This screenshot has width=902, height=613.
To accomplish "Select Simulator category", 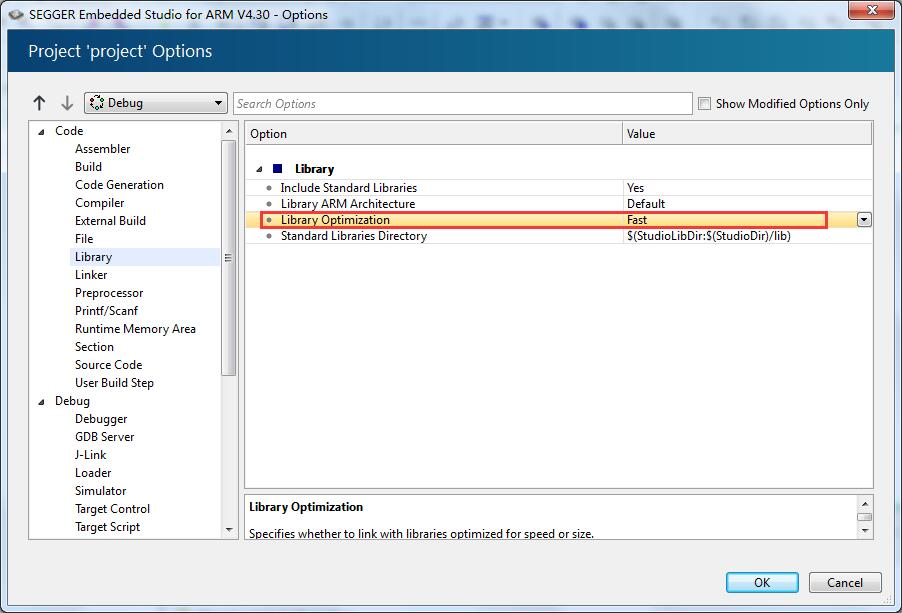I will click(100, 491).
